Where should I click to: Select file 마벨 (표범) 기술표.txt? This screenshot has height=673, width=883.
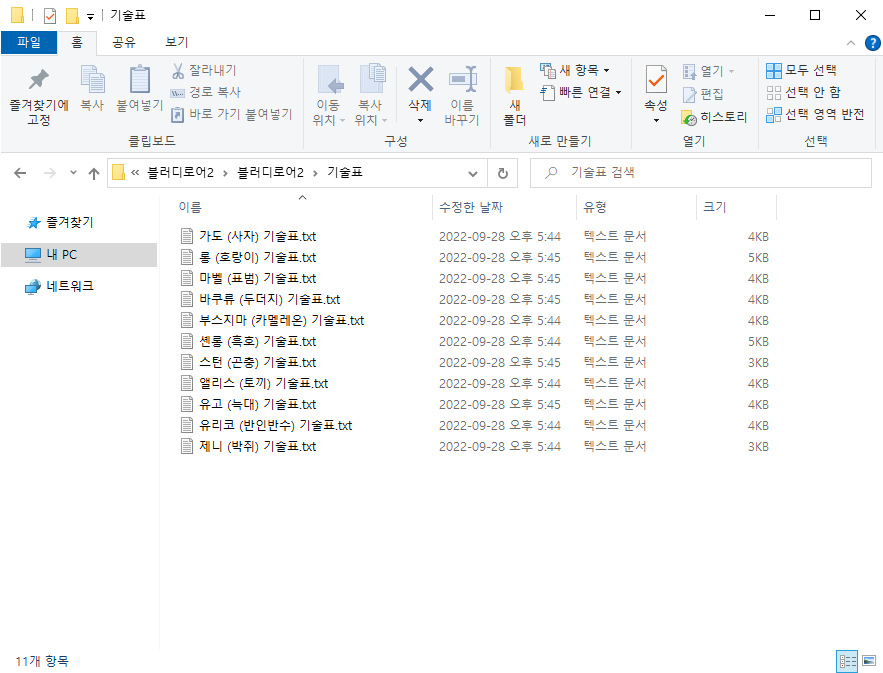tap(257, 278)
